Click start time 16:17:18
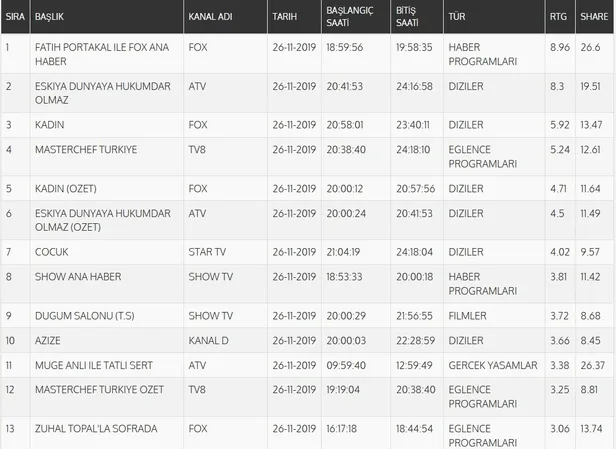Viewport: 616px width, 449px height. [341, 429]
